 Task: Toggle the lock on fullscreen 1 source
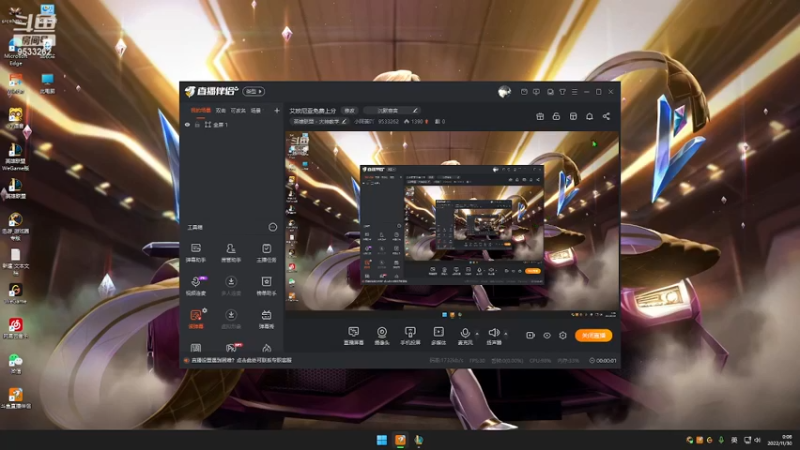pos(197,125)
